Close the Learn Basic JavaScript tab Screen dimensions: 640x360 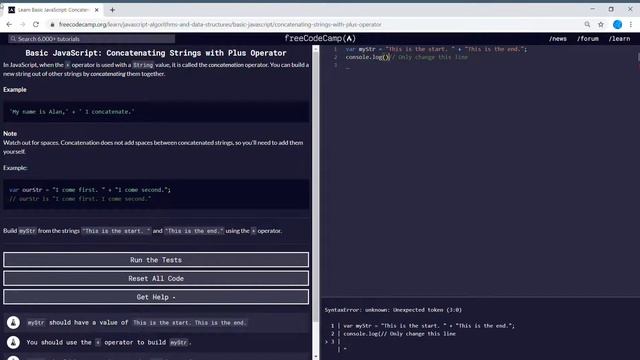[x=97, y=10]
